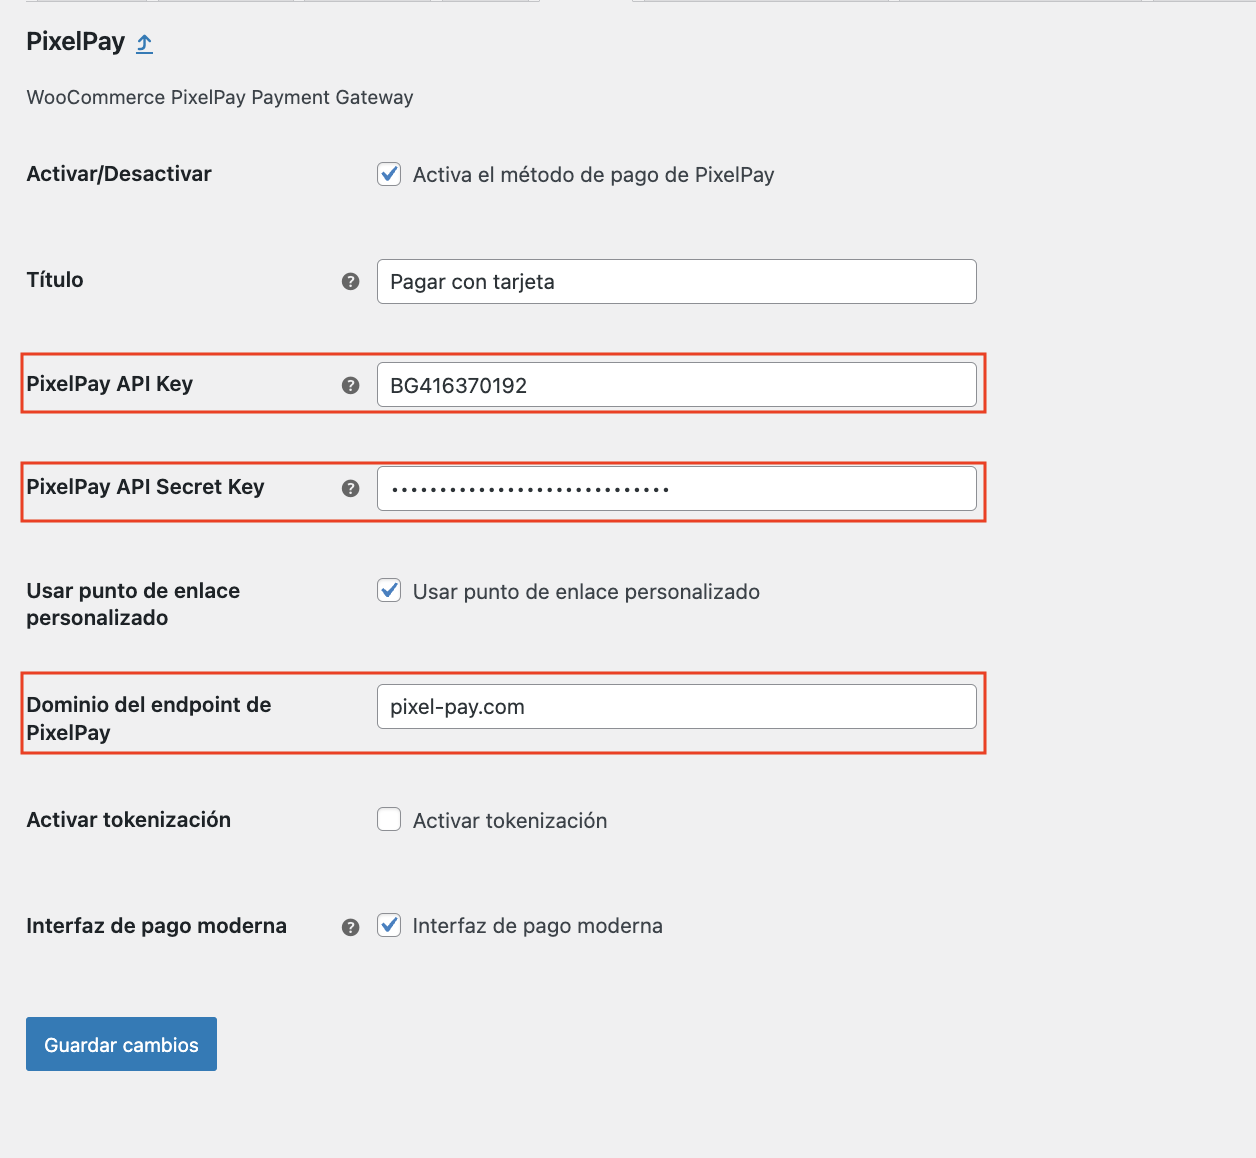1256x1158 pixels.
Task: Click the 'Usar punto de enlace personalizado' checkbox label
Action: click(586, 592)
